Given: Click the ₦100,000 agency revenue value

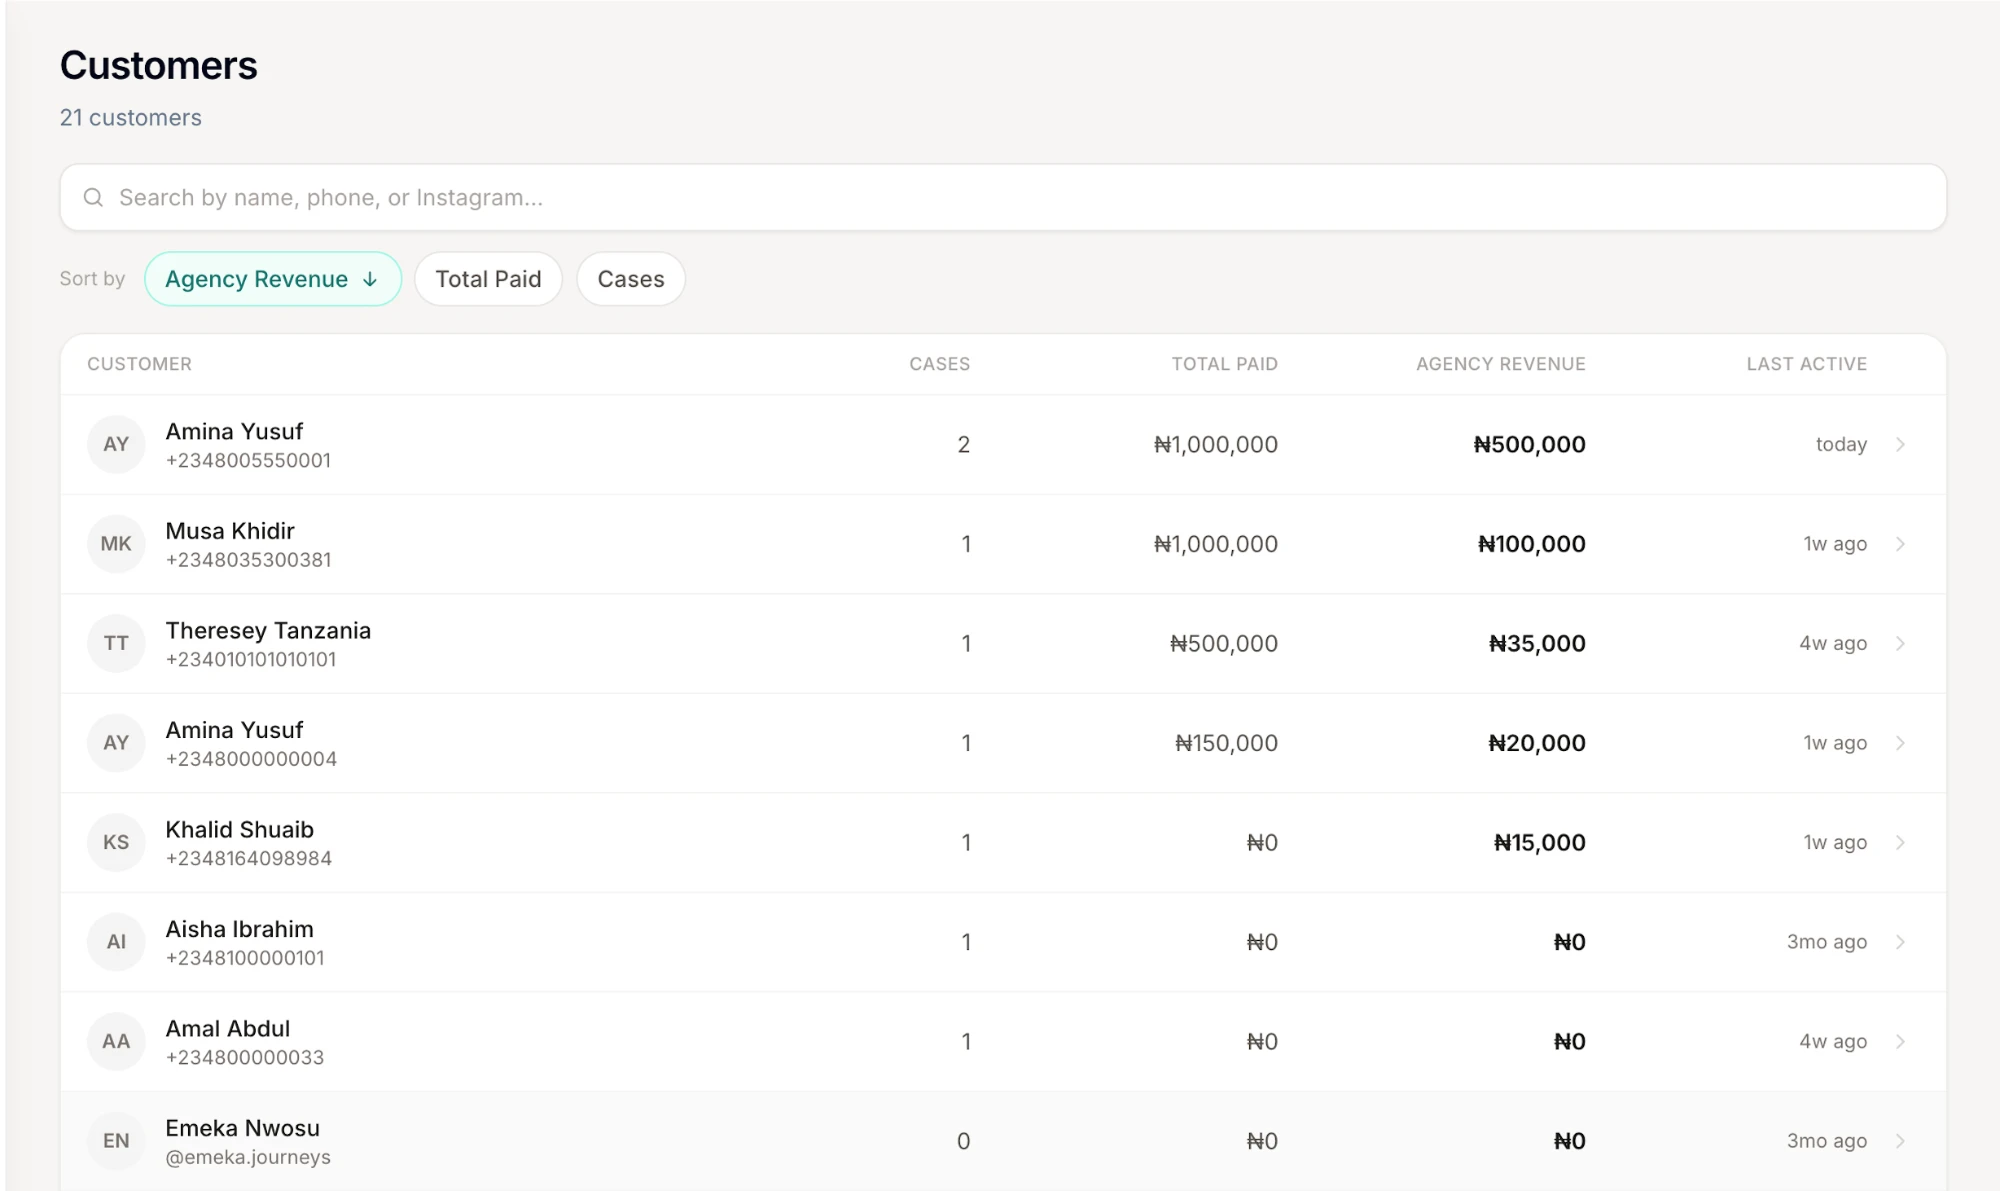Looking at the screenshot, I should point(1531,544).
